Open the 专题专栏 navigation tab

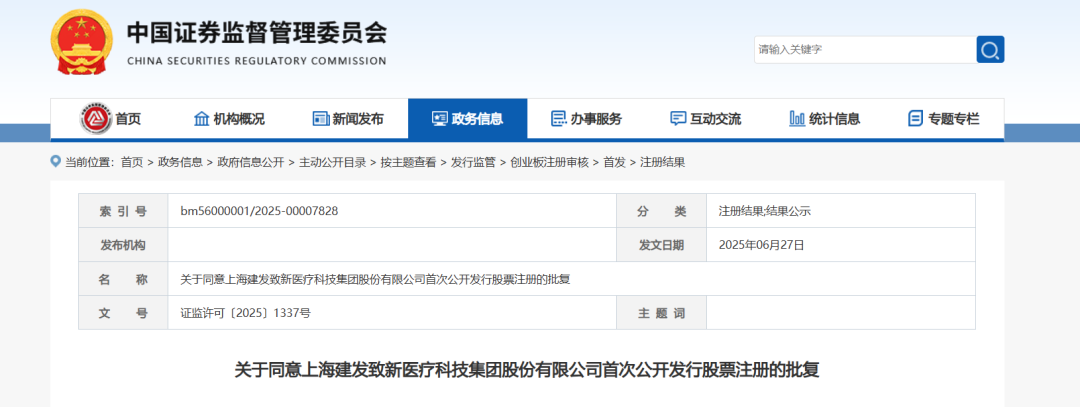click(944, 118)
